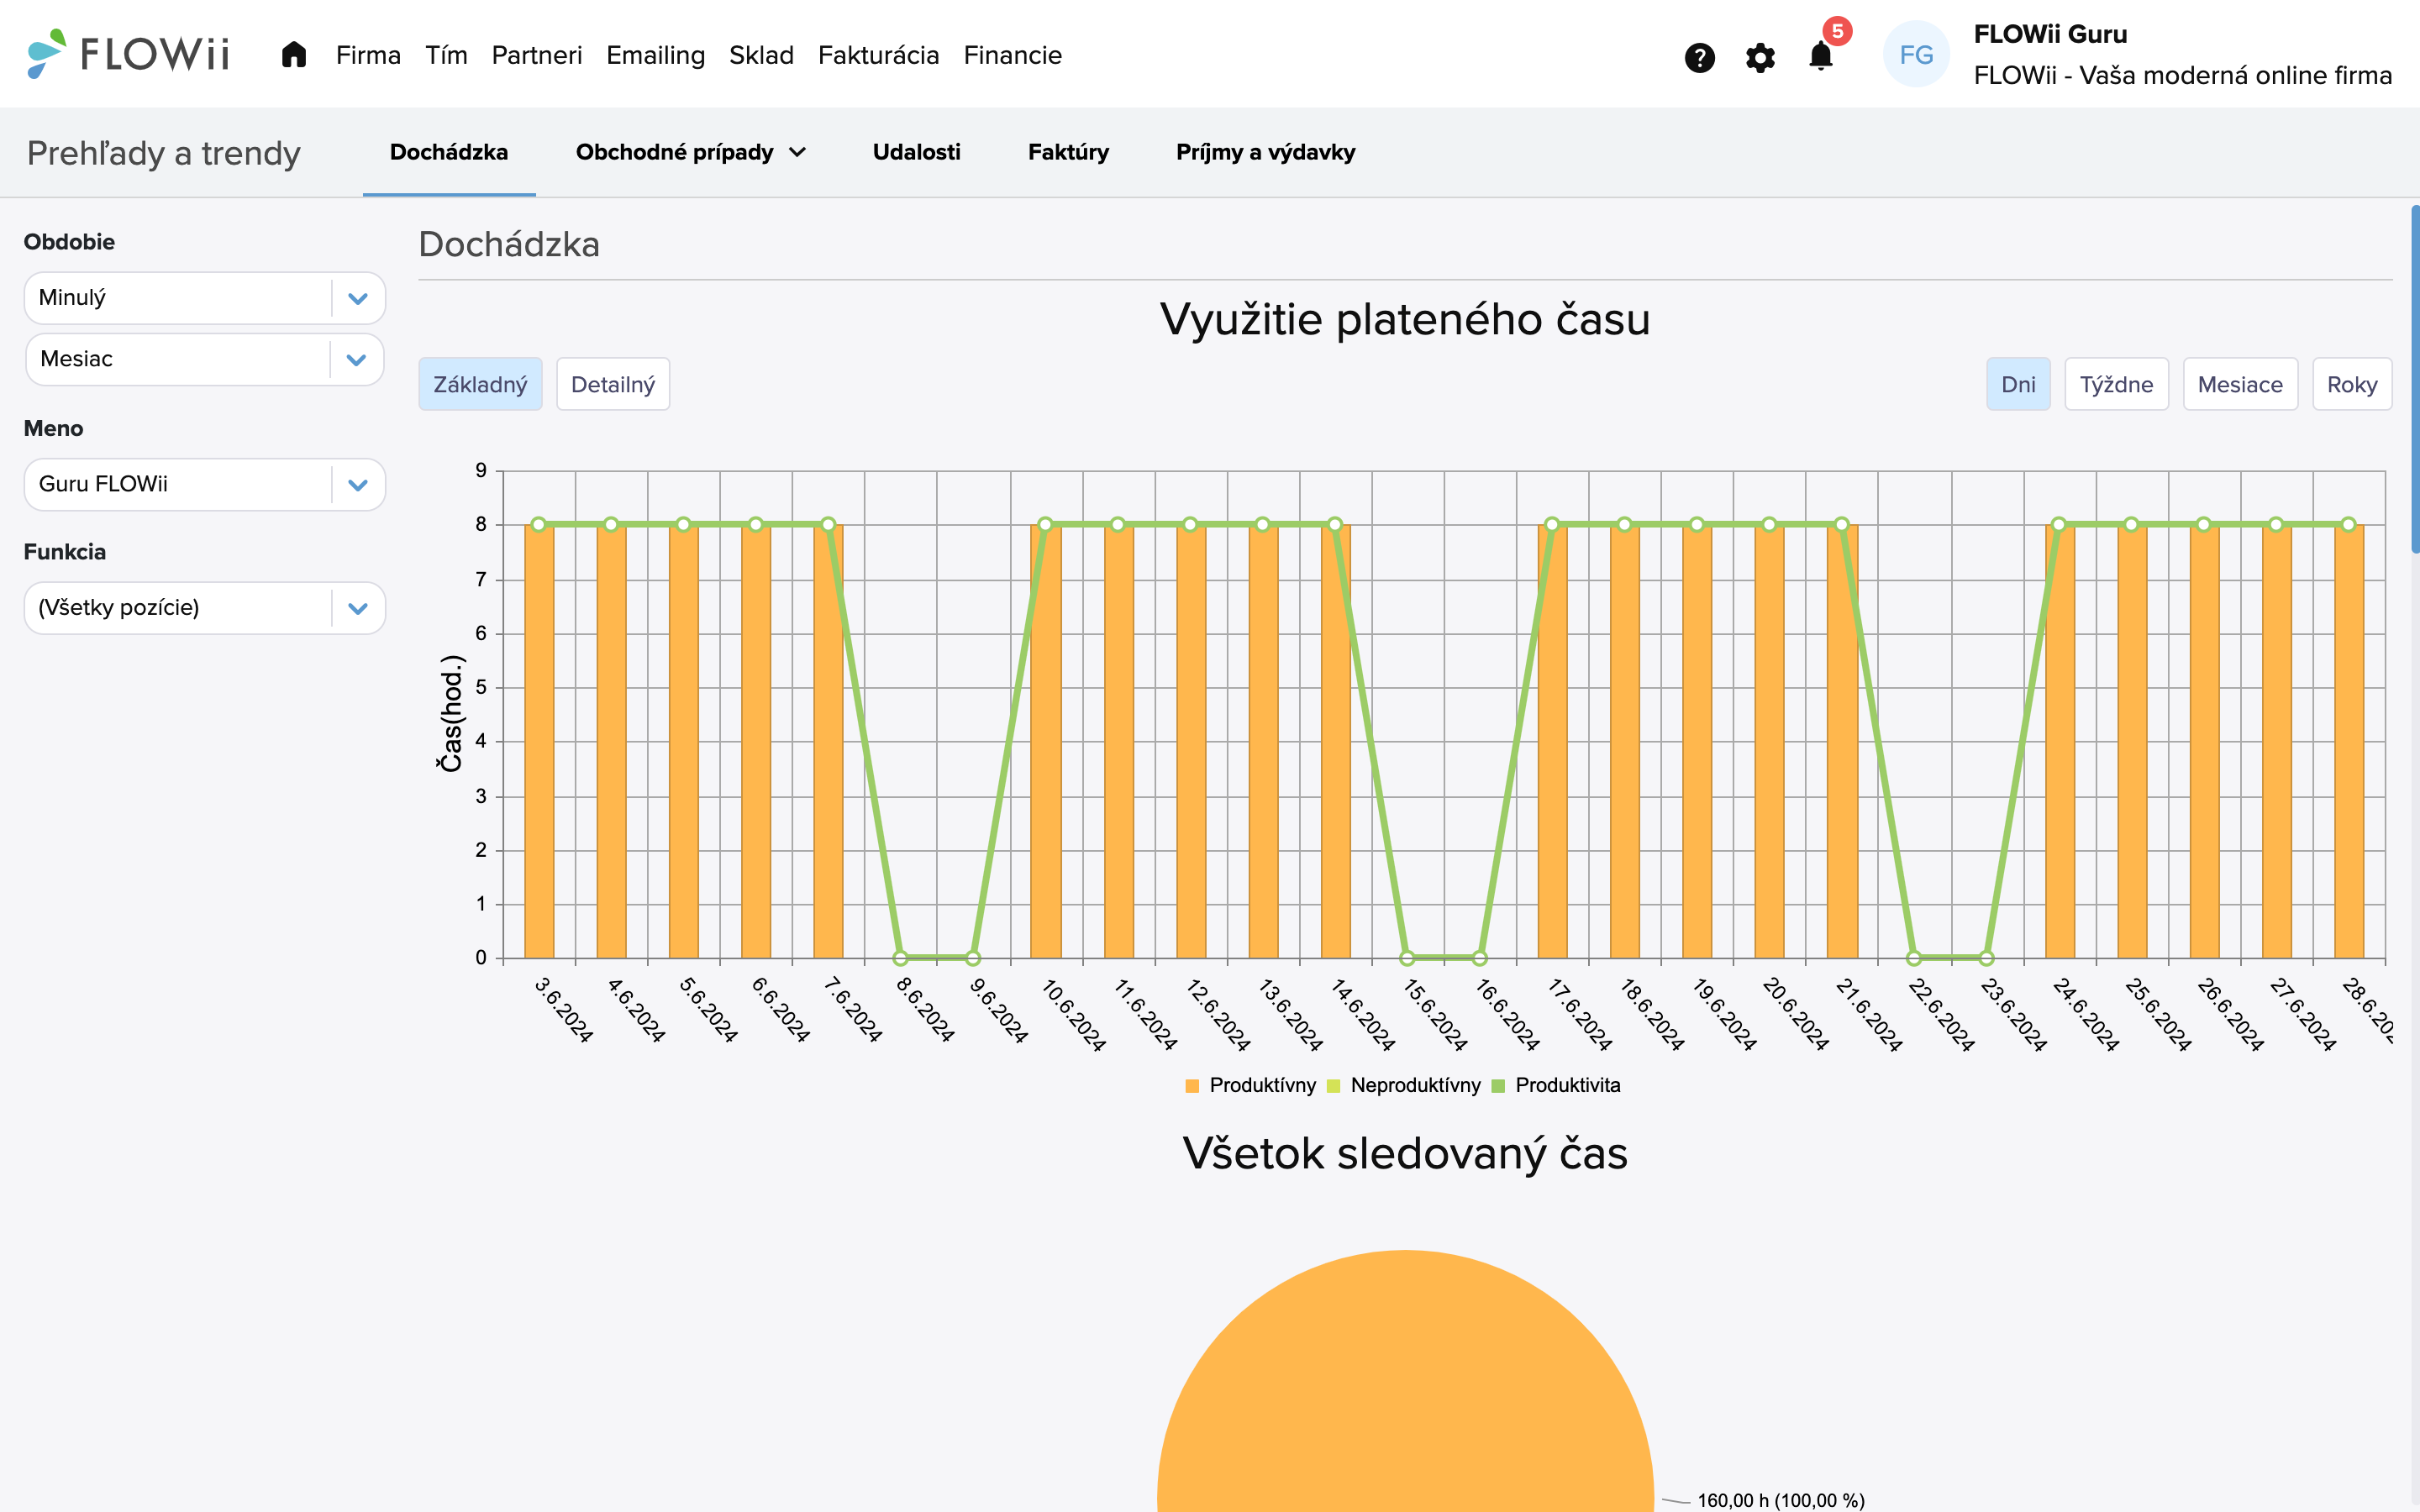Click the orange Produktívny legend swatch
This screenshot has height=1512, width=2420.
tap(1192, 1086)
